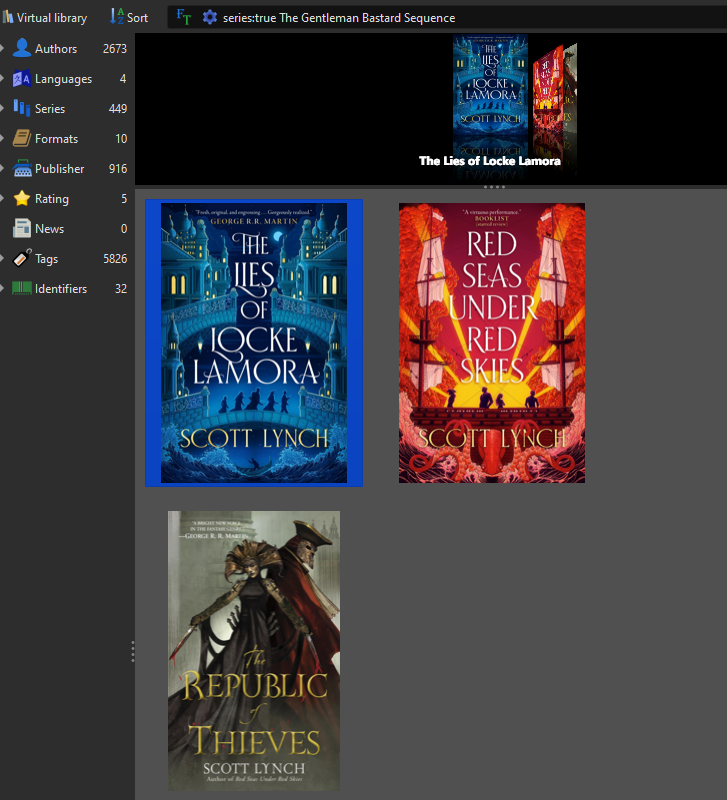Click the Authors person icon
This screenshot has height=800, width=727.
click(x=22, y=48)
